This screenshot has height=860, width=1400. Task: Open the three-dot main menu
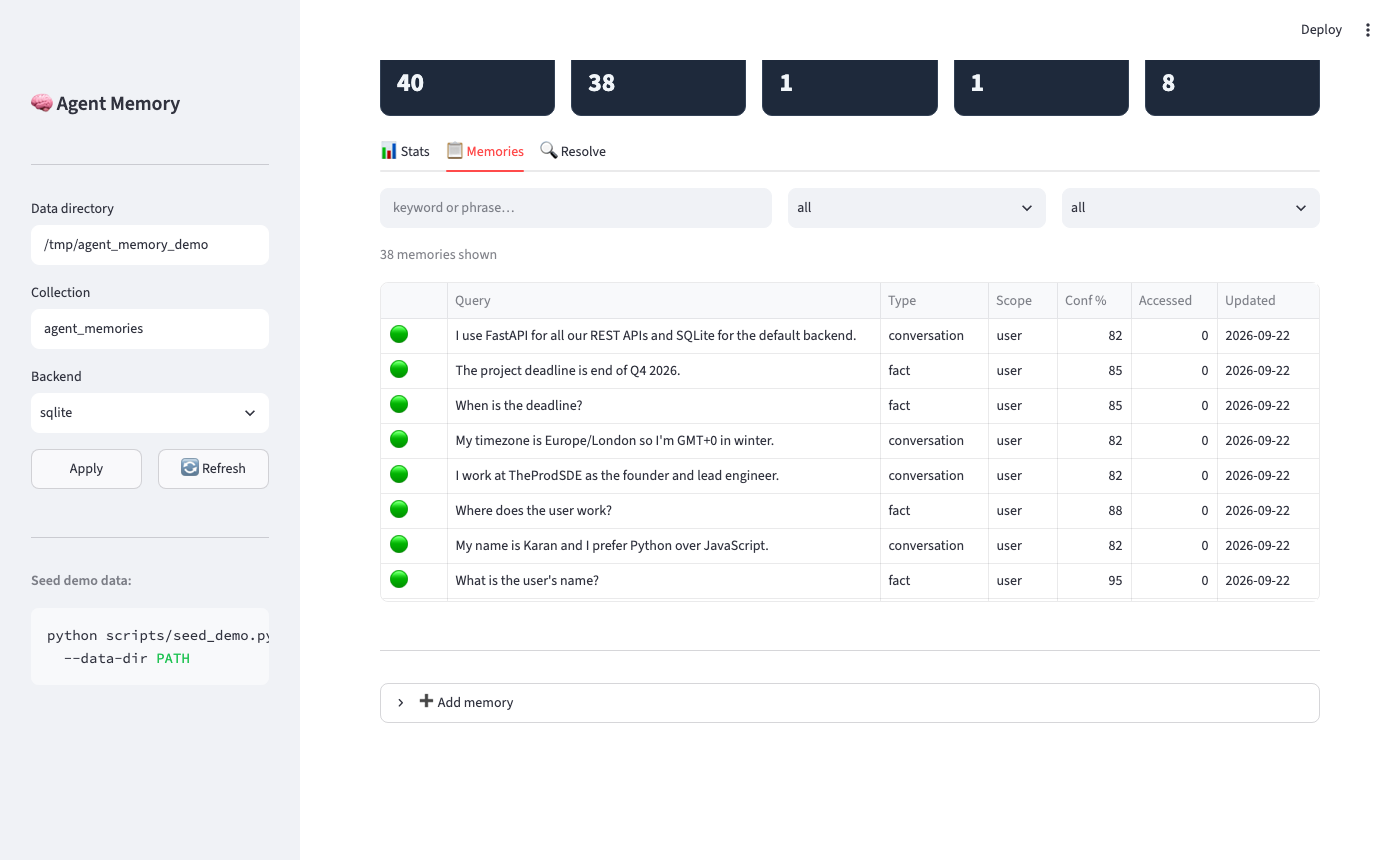[x=1368, y=30]
